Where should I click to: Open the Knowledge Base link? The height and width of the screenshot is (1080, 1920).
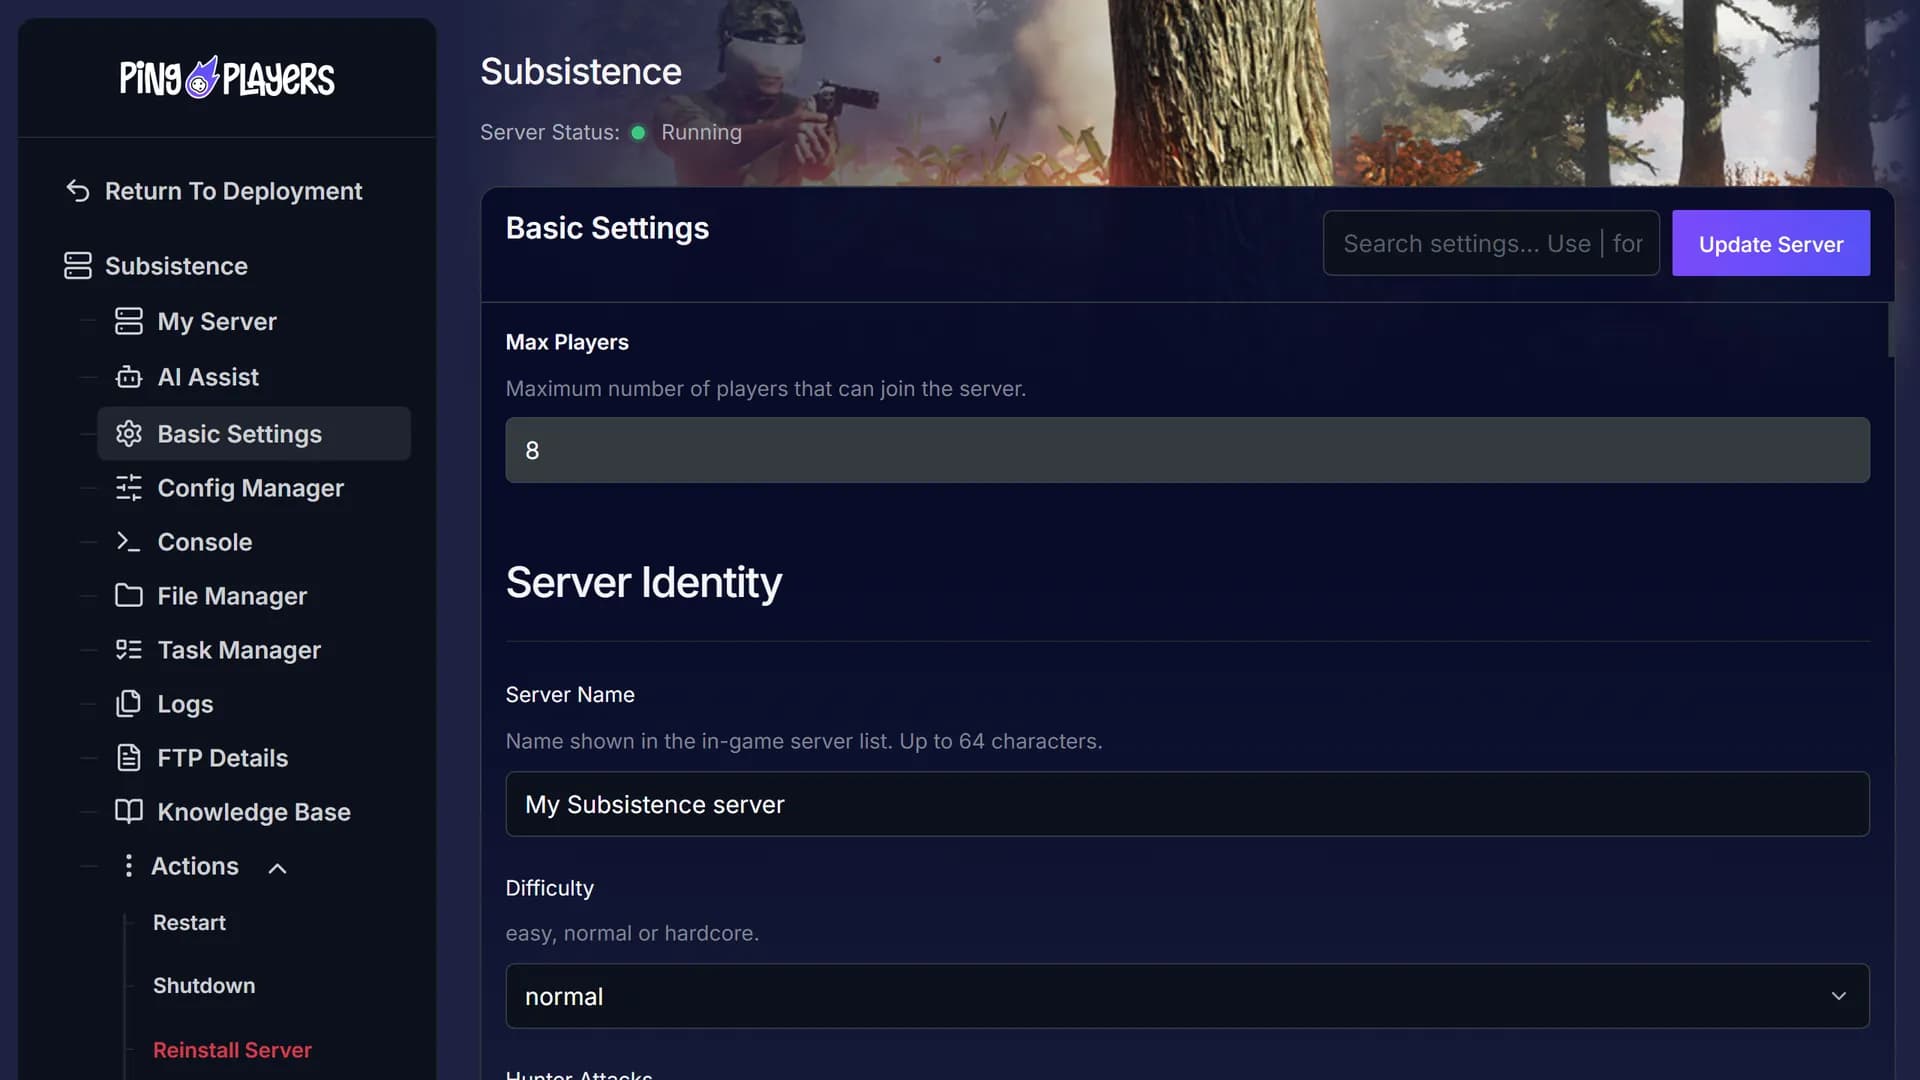click(254, 811)
